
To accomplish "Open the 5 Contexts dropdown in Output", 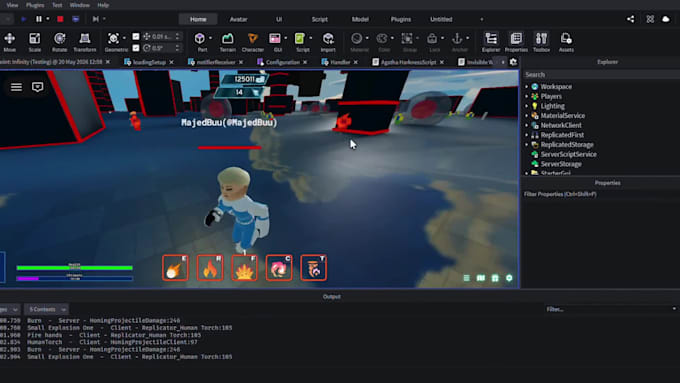I will [46, 309].
